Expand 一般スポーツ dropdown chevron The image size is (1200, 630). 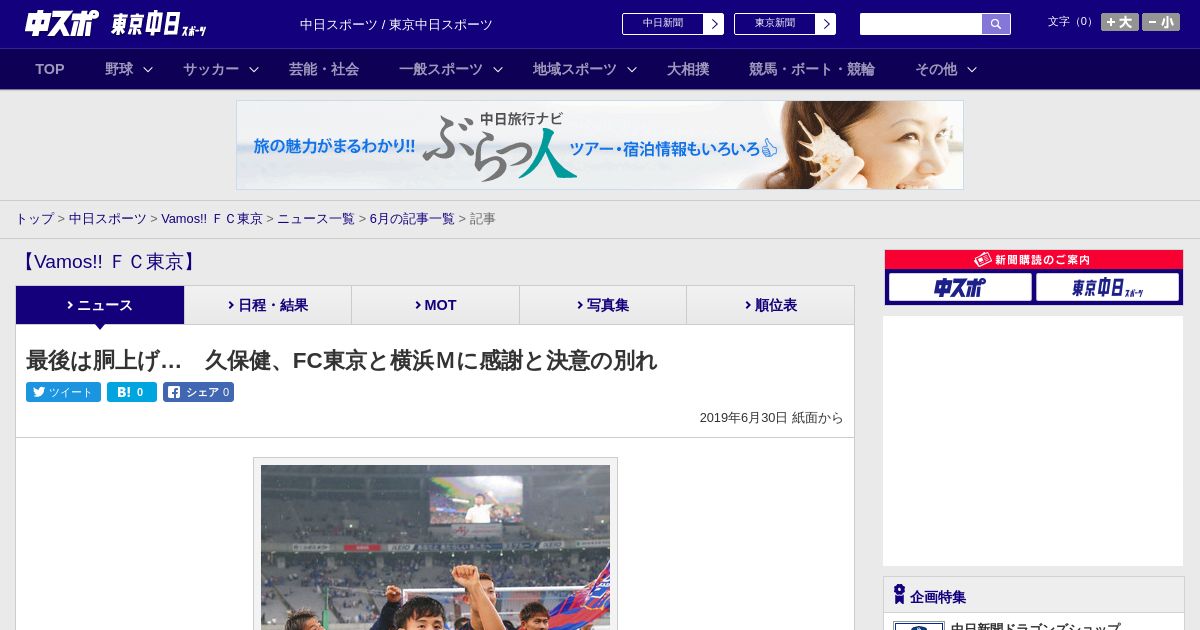498,69
